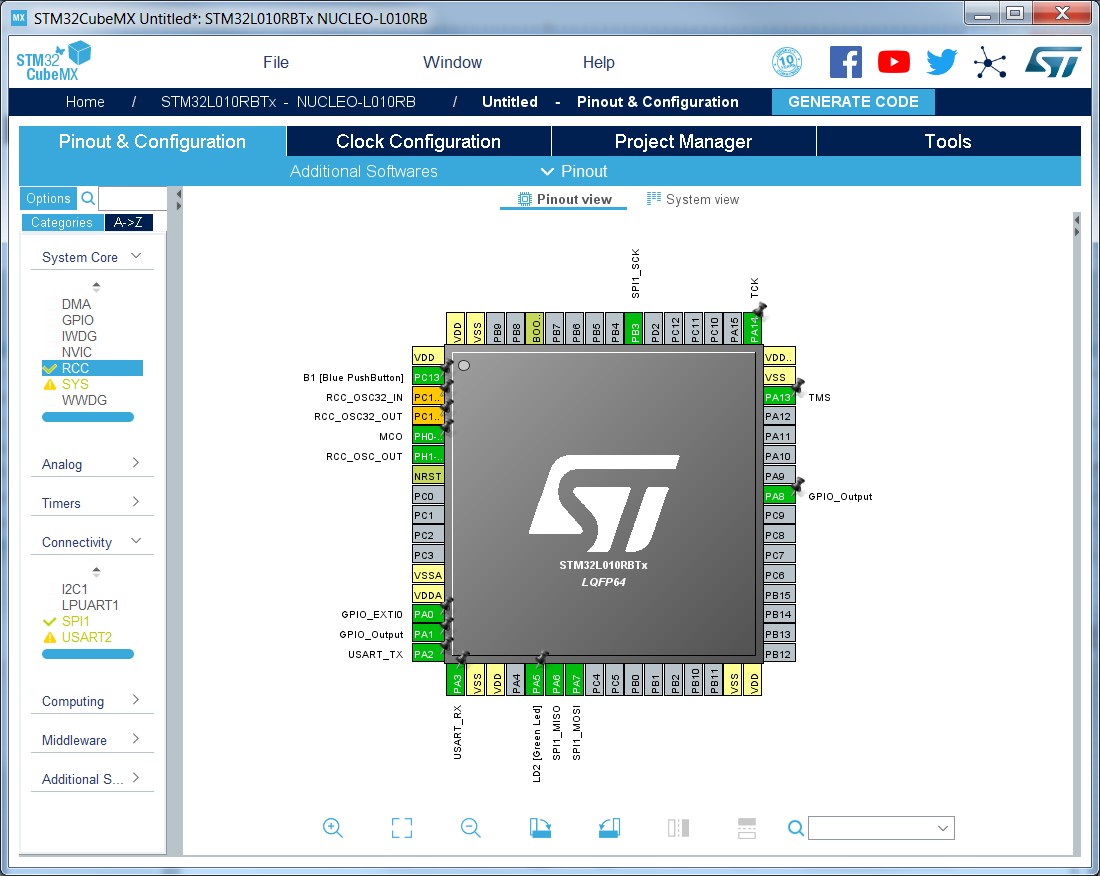Click the search icon next to Options
This screenshot has height=876, width=1100.
(x=88, y=198)
